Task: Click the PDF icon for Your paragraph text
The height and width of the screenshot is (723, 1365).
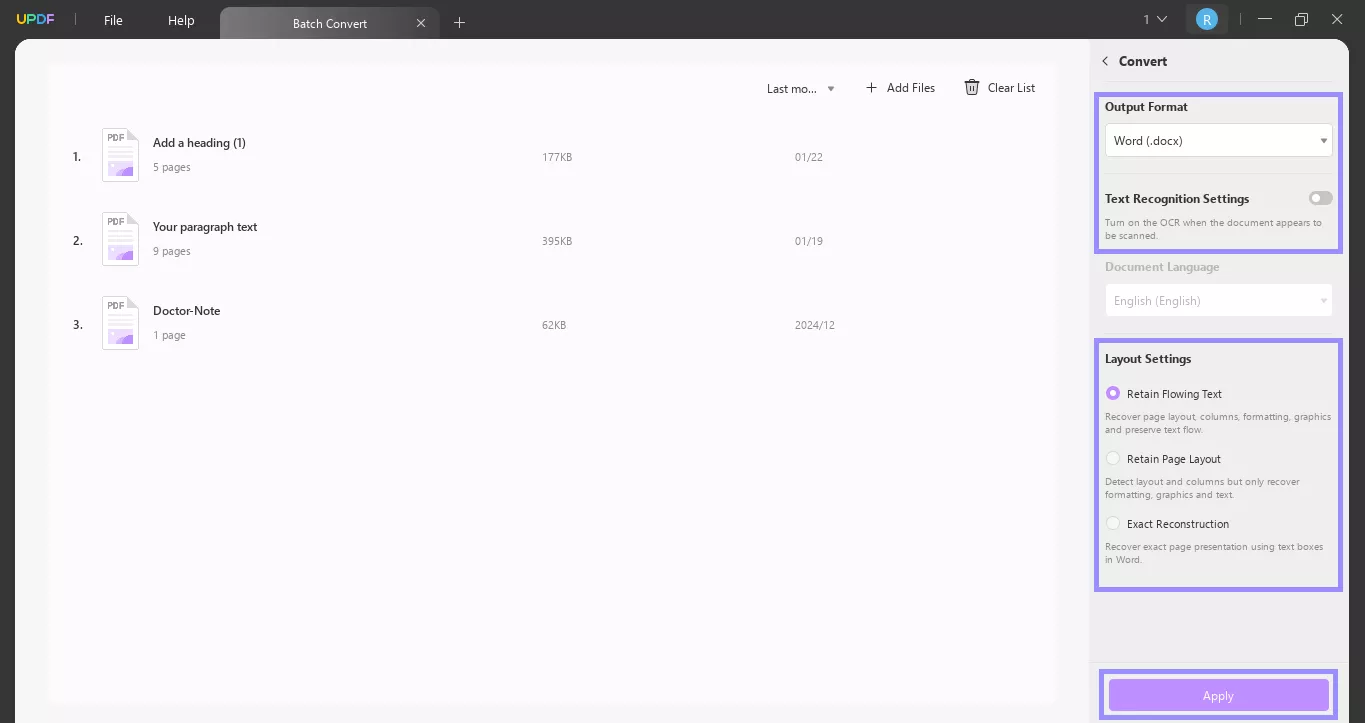Action: 119,238
